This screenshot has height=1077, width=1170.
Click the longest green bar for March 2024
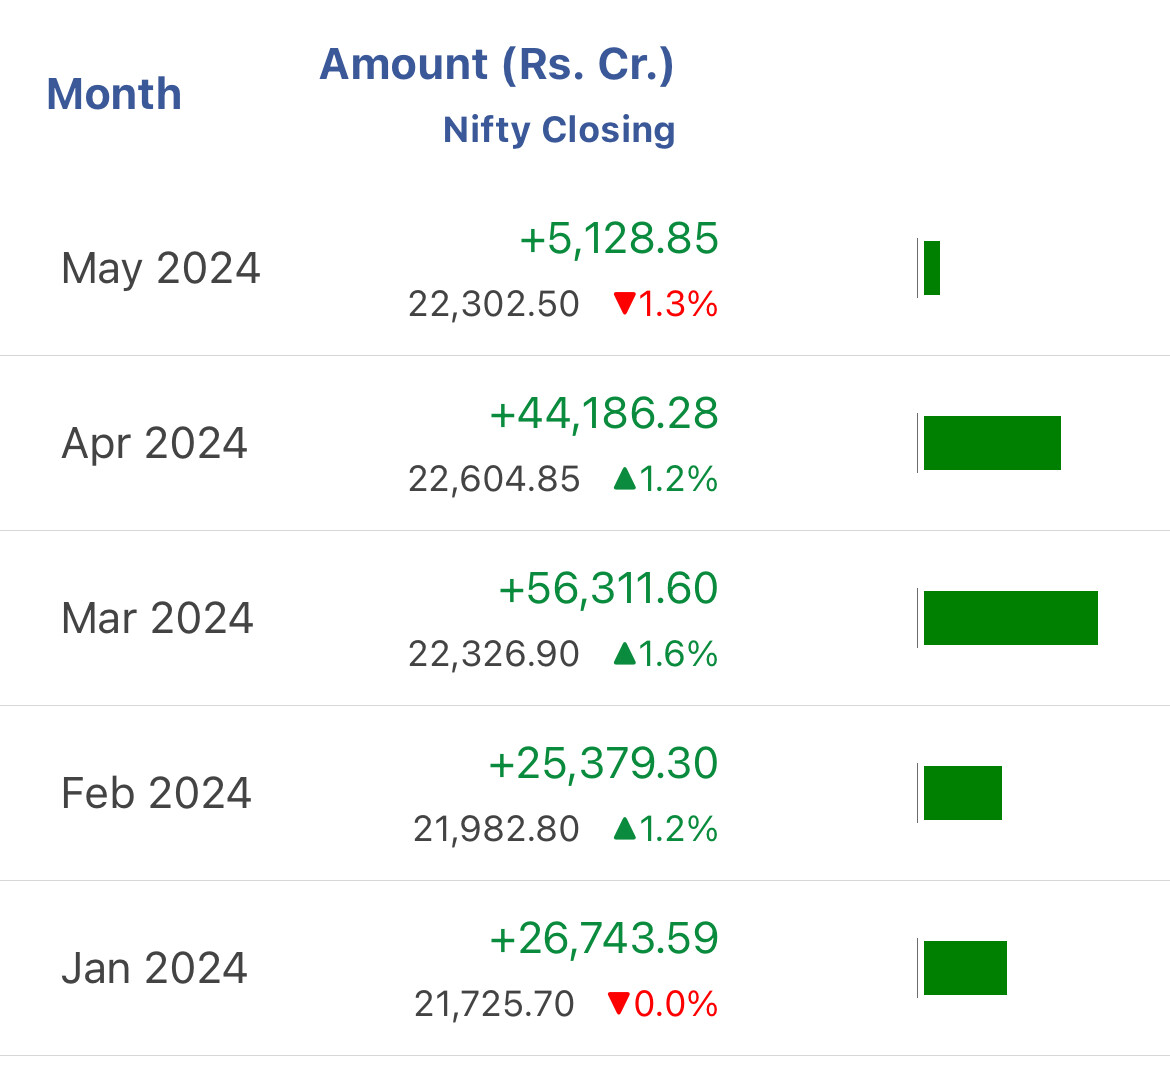pyautogui.click(x=1010, y=618)
